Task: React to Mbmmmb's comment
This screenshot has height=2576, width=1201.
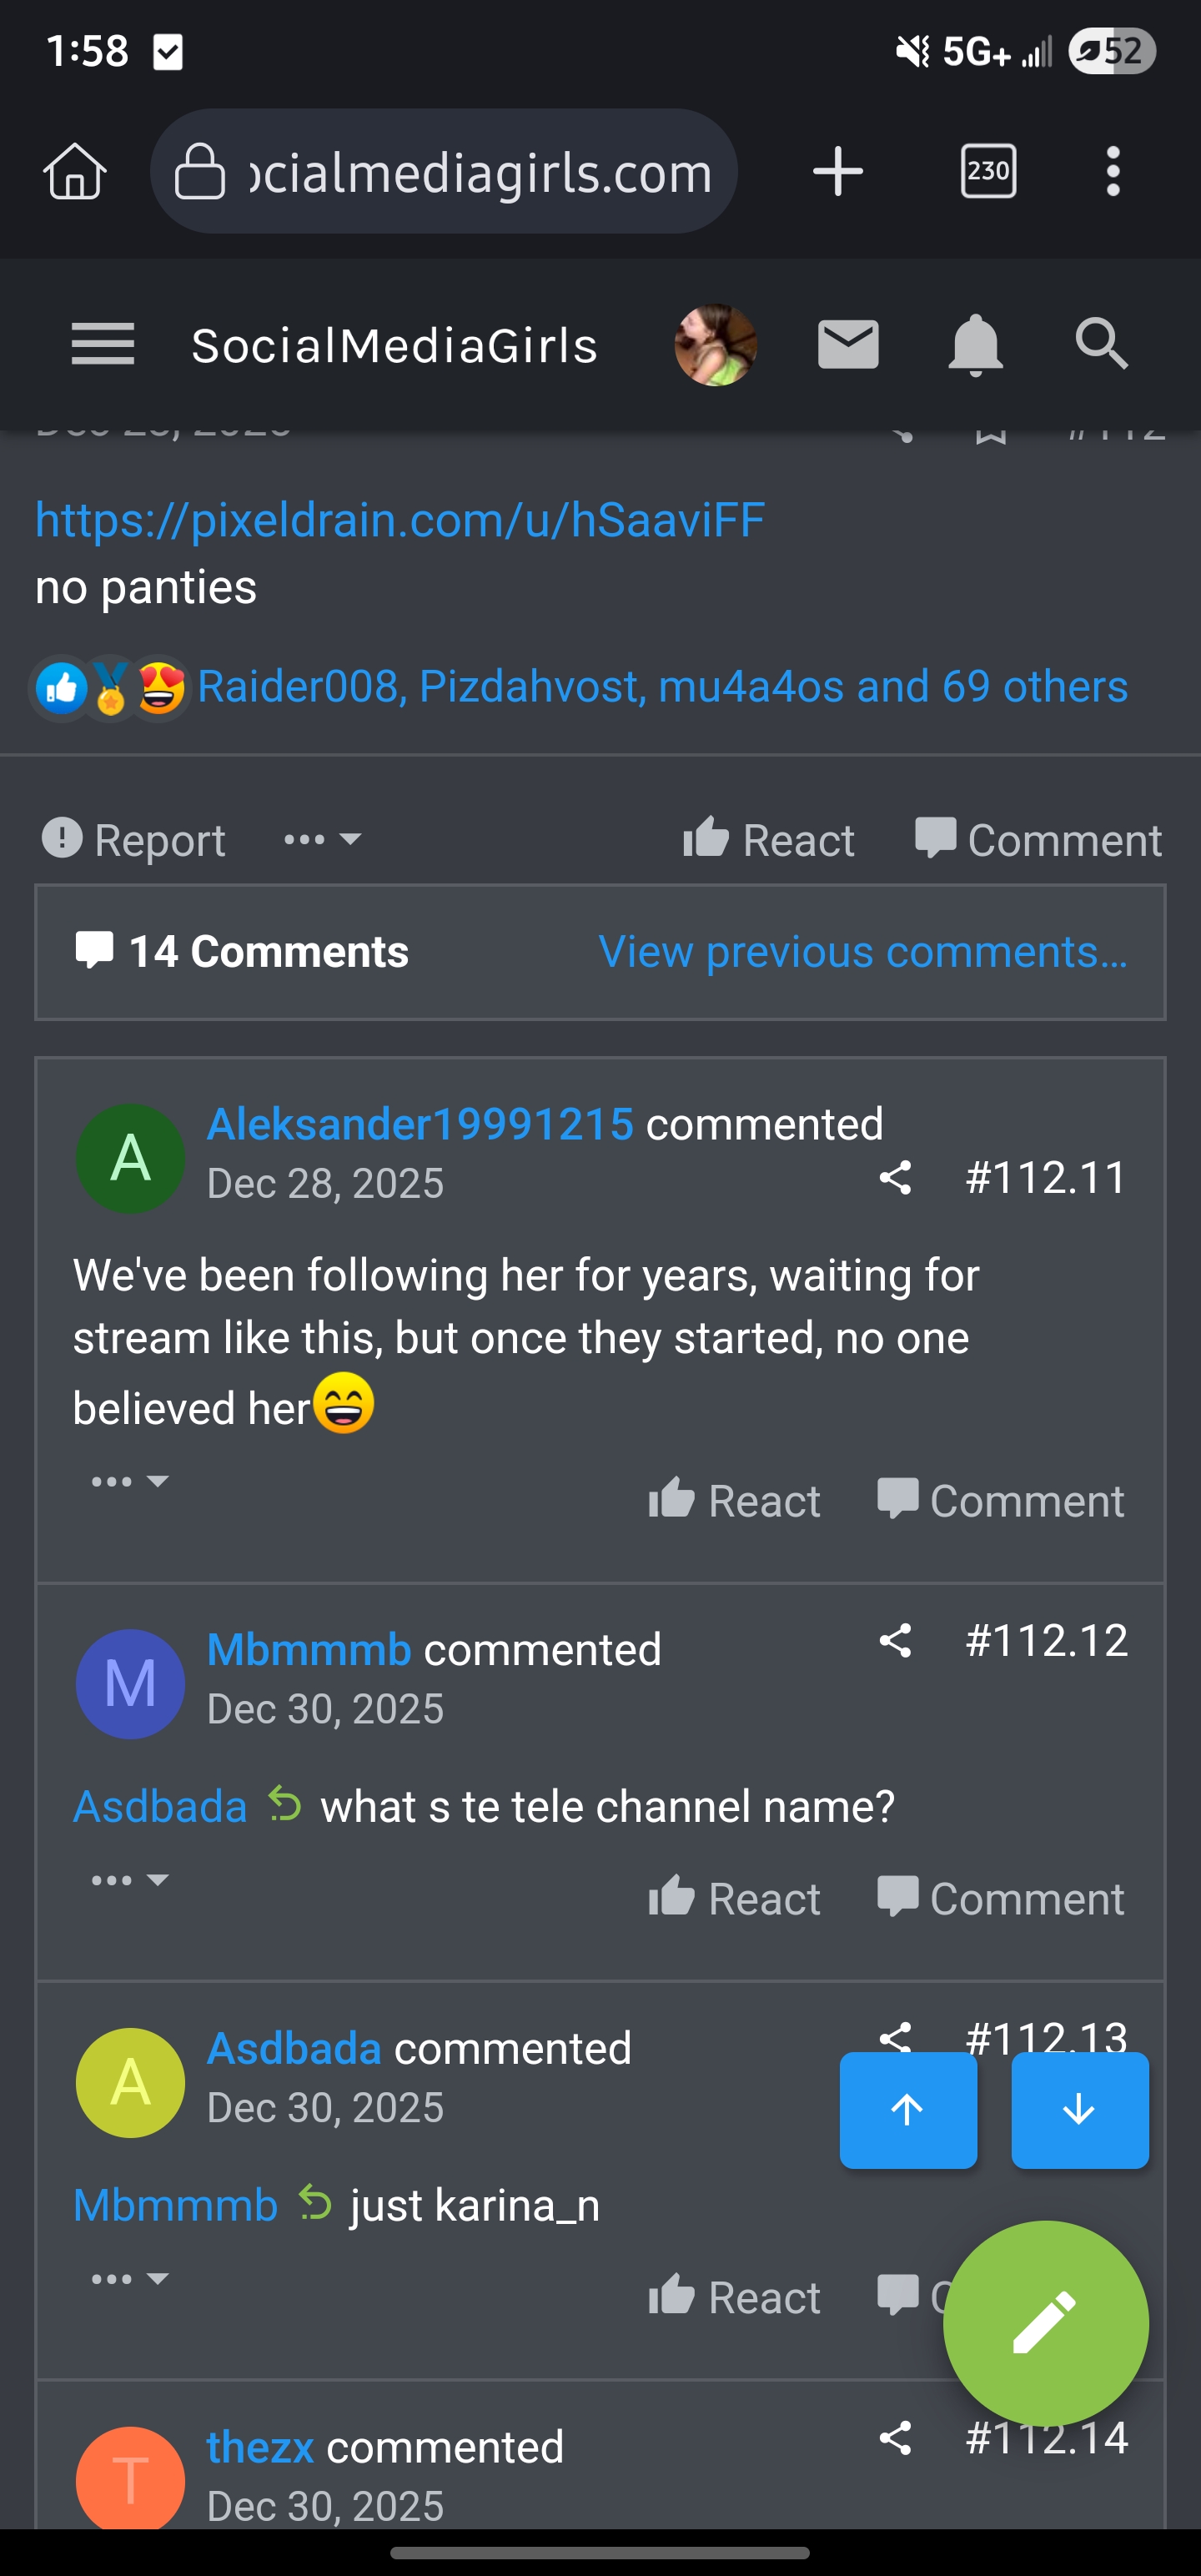Action: click(735, 1897)
